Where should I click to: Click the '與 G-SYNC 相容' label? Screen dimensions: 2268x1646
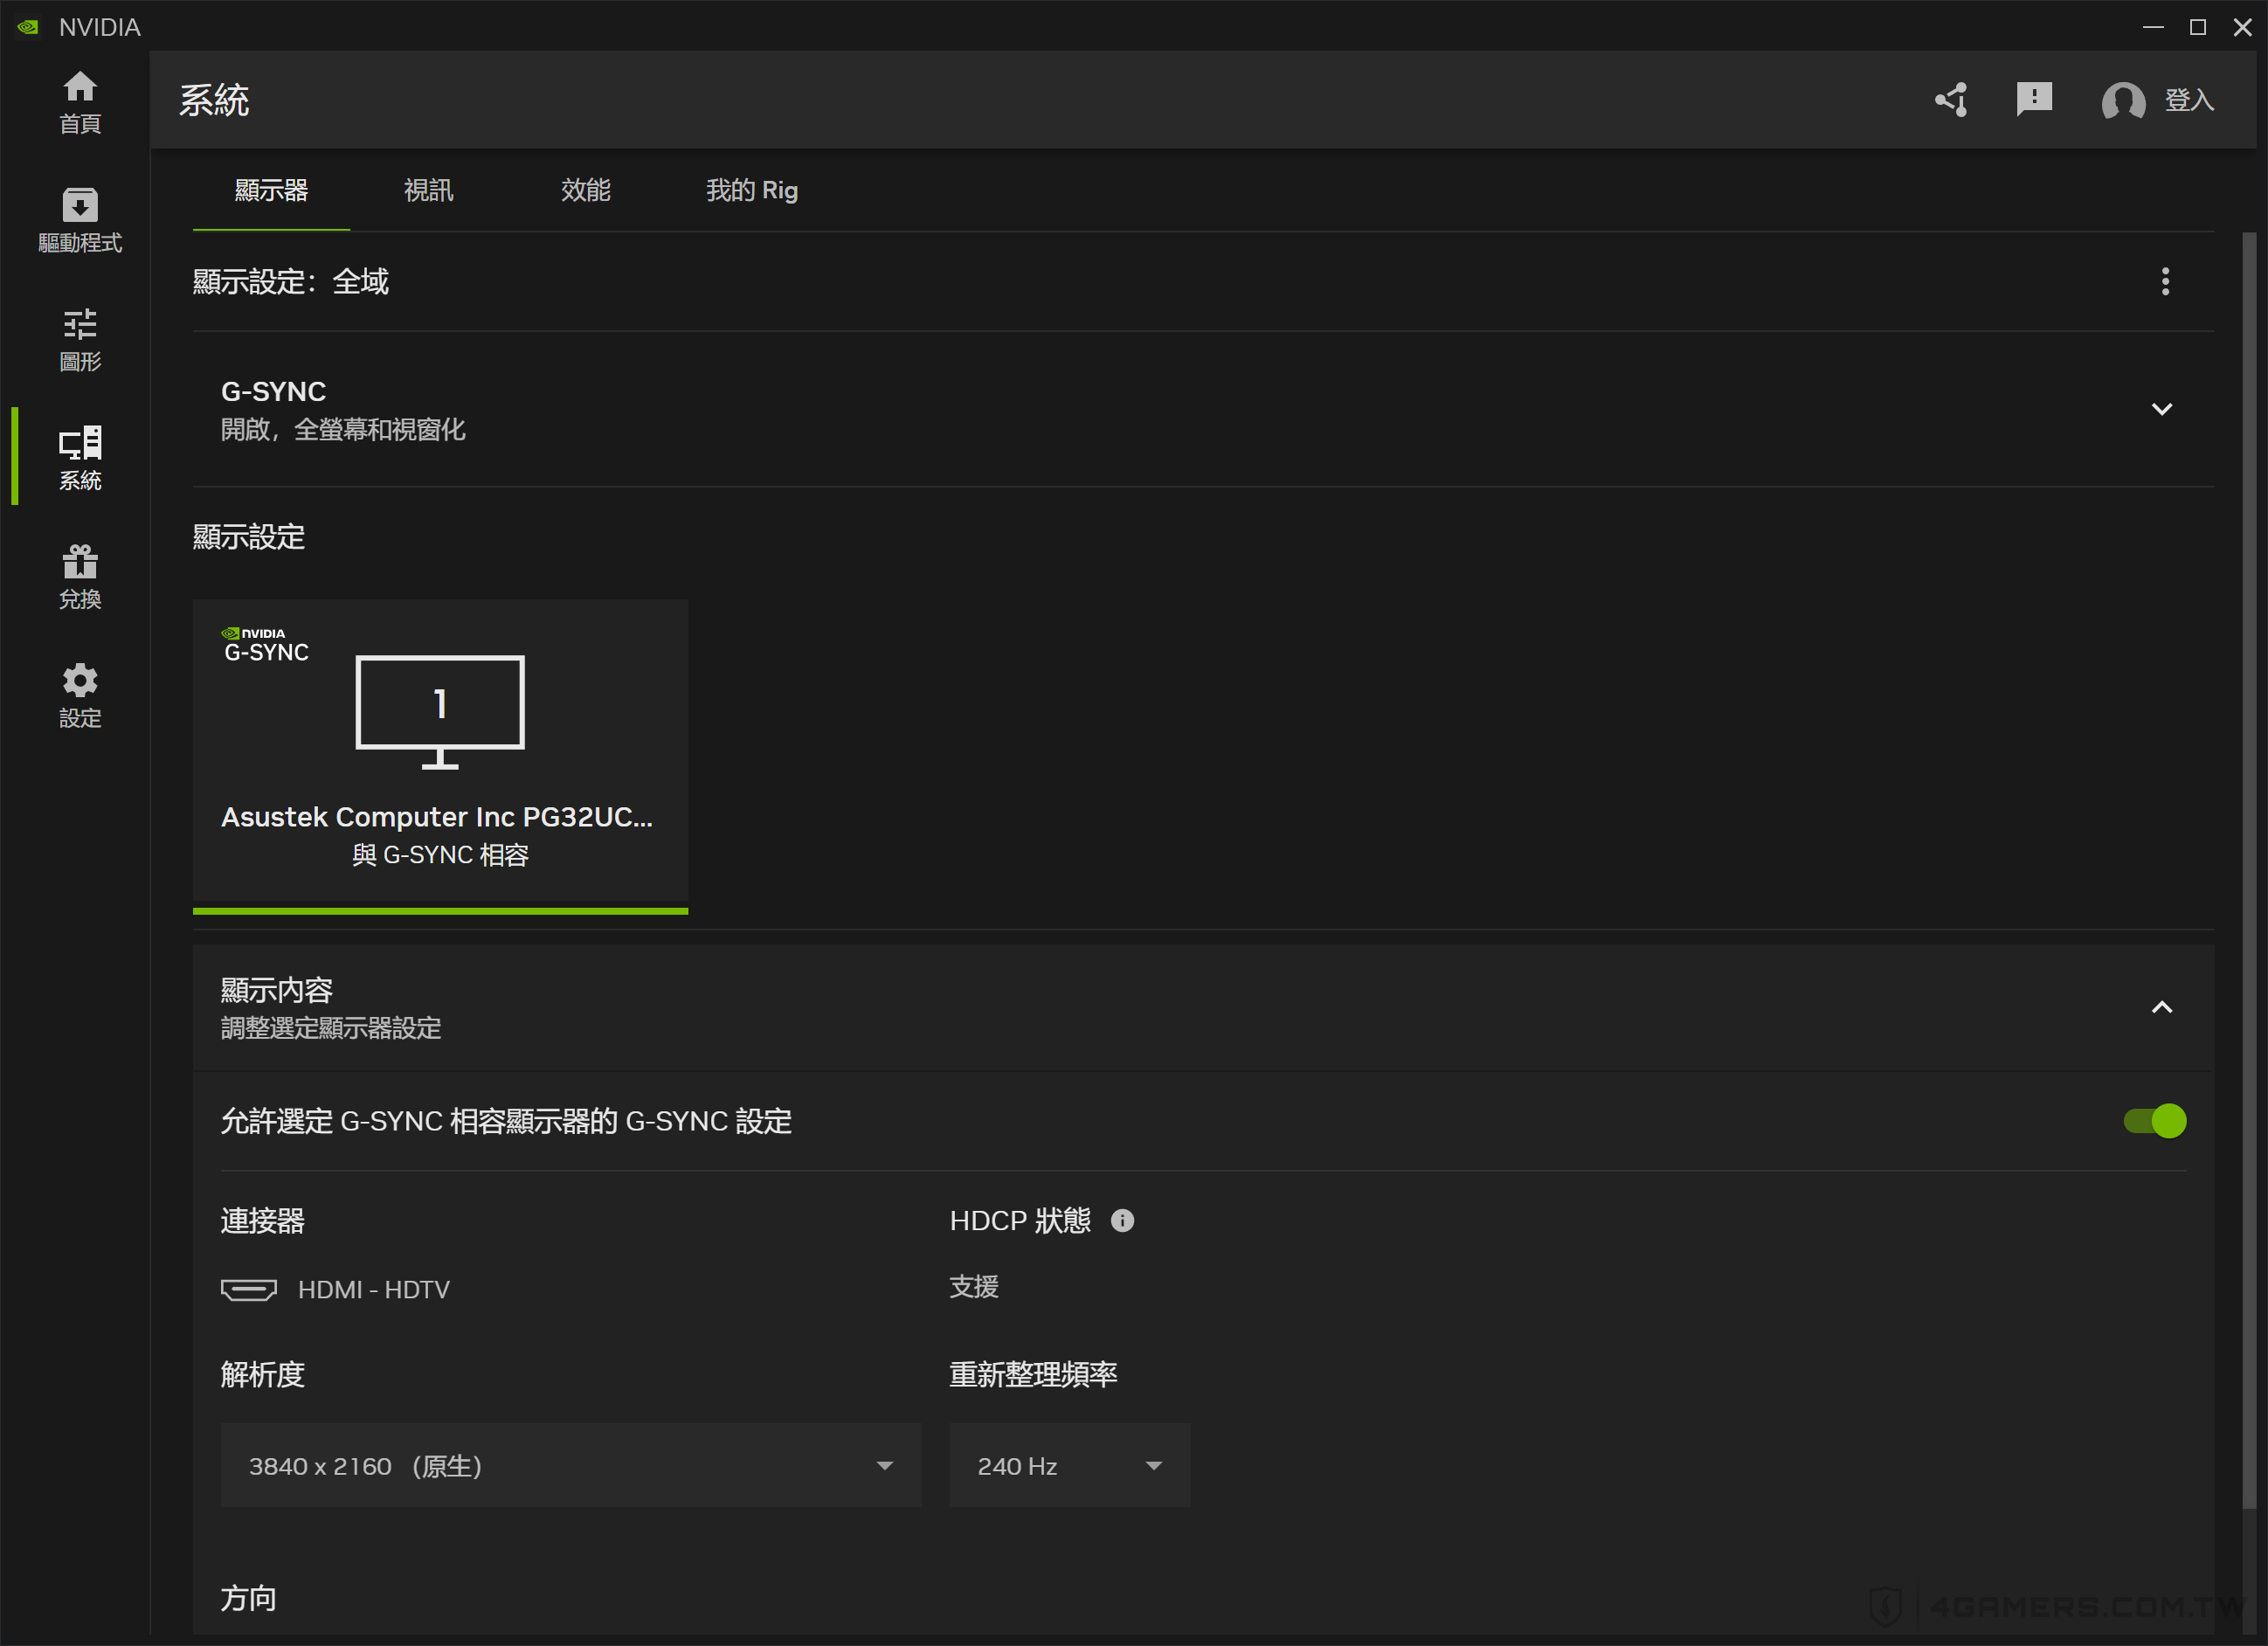(440, 855)
